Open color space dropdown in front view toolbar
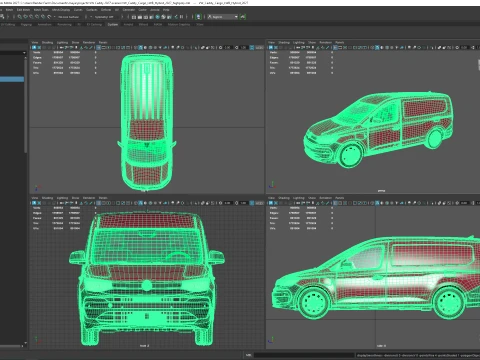 coord(260,203)
